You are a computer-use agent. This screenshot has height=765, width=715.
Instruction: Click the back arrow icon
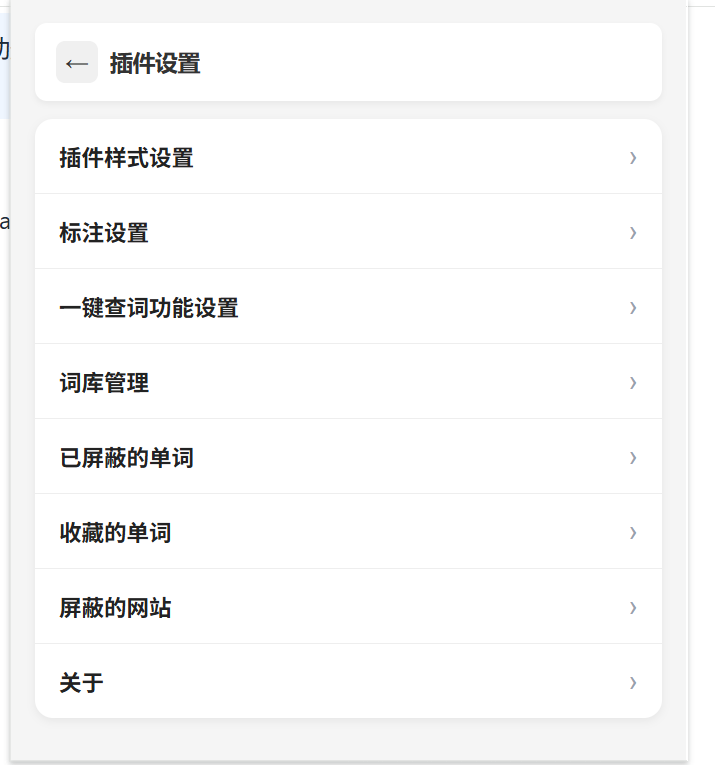[77, 63]
